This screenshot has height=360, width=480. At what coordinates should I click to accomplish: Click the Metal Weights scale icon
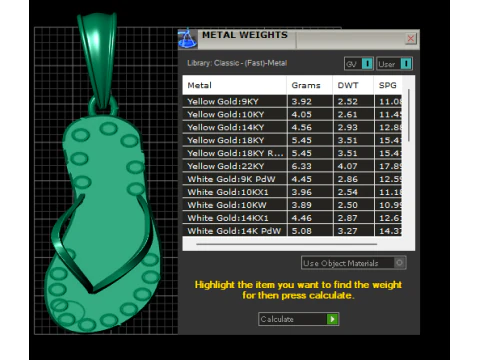click(x=188, y=39)
